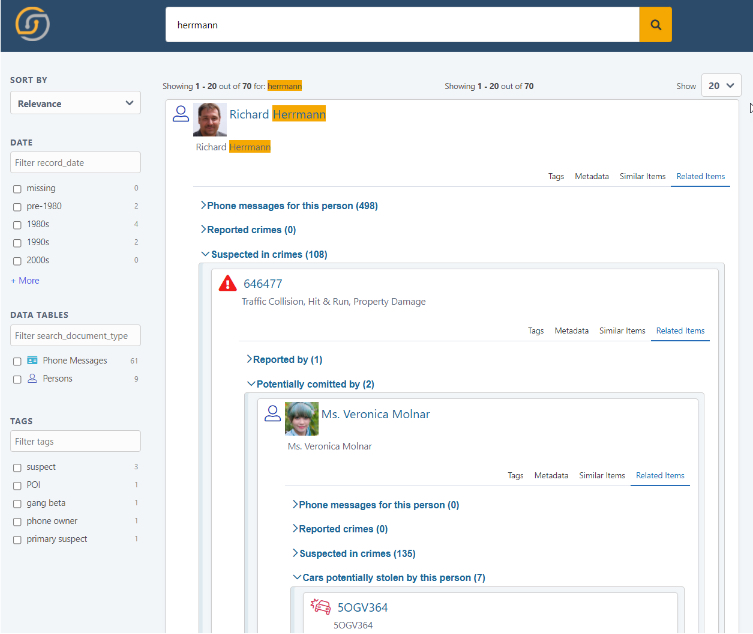Open Similar Items tab for Veronica Molnar
This screenshot has width=753, height=634.
pos(602,476)
